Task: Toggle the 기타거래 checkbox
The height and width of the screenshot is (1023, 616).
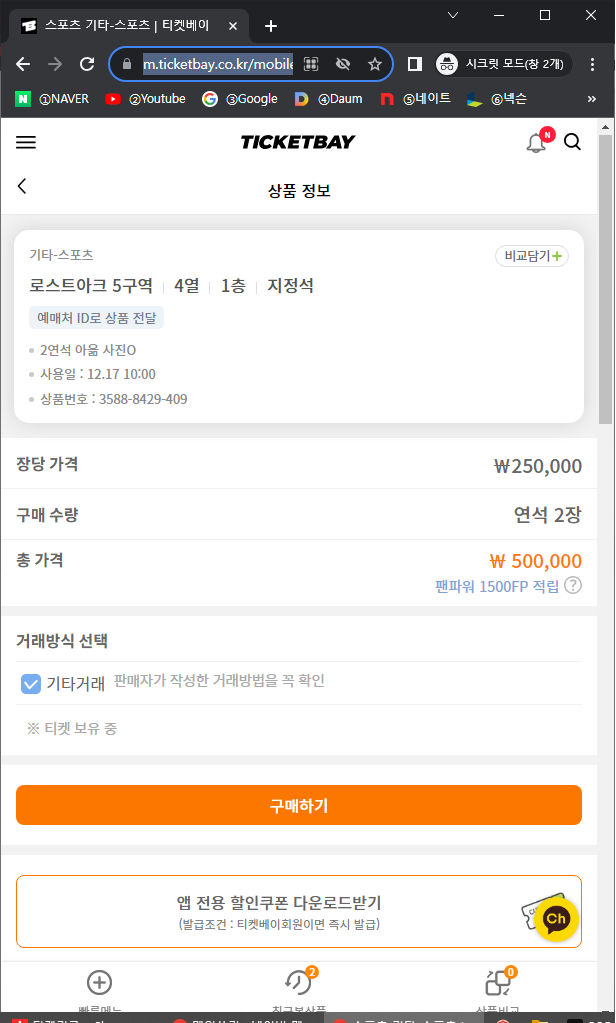Action: click(x=31, y=684)
